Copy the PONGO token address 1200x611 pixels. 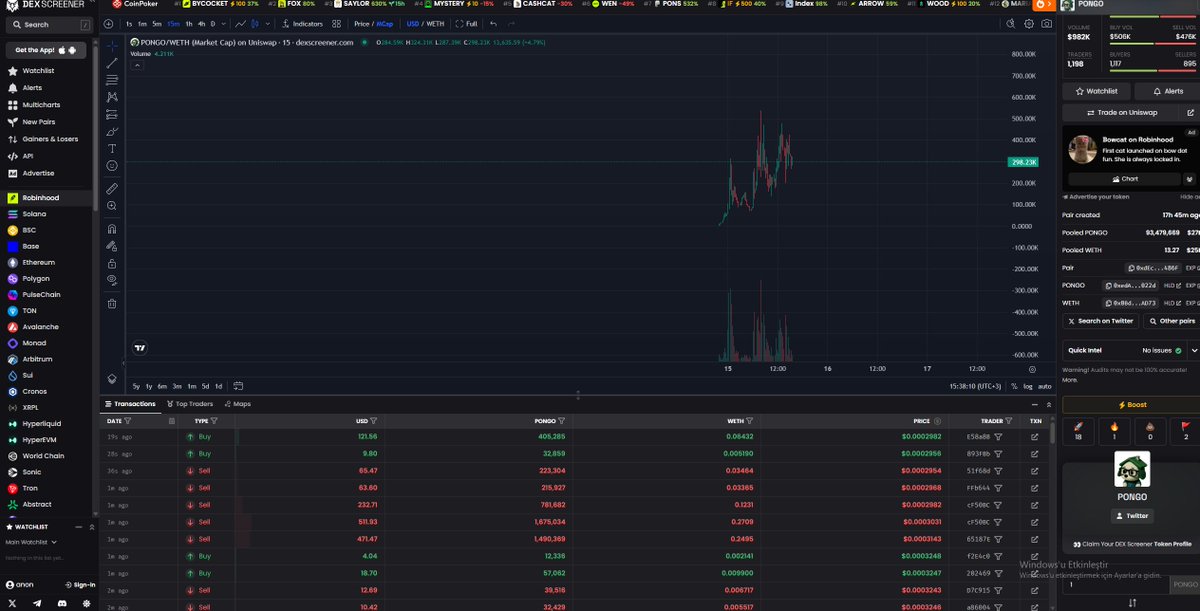1132,285
